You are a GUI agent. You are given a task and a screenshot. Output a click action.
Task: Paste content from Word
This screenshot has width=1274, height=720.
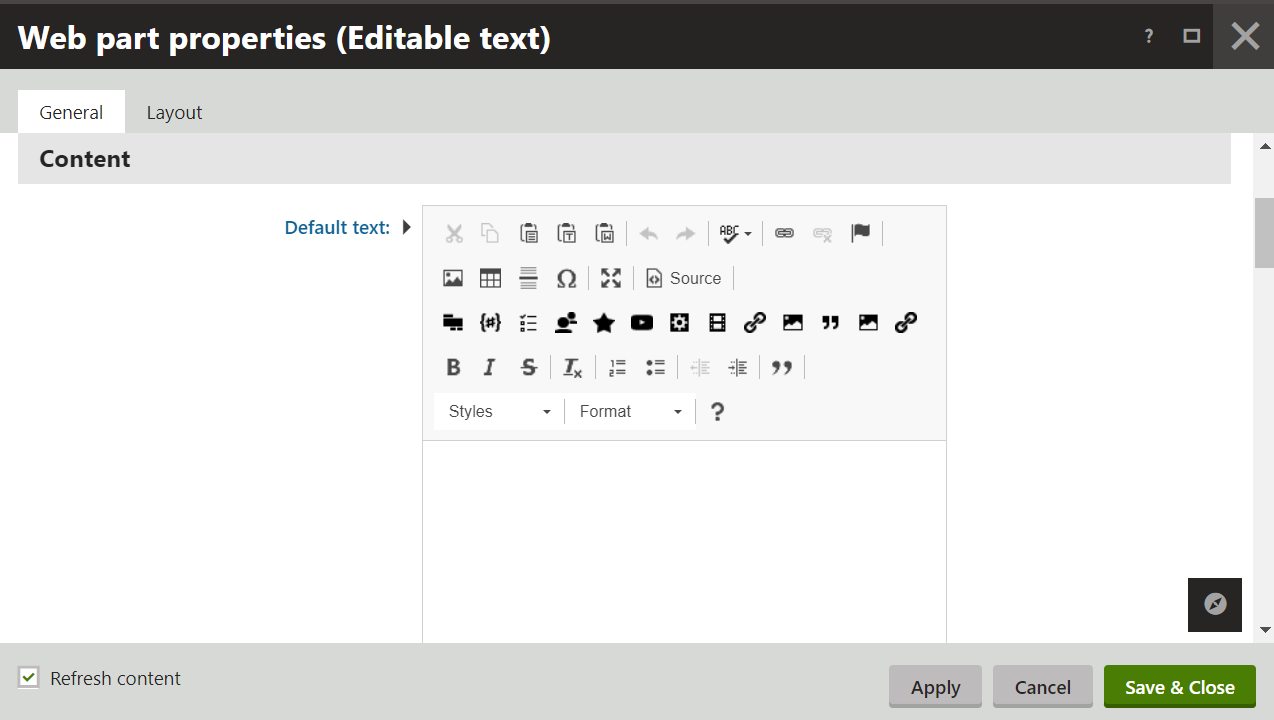click(x=605, y=233)
